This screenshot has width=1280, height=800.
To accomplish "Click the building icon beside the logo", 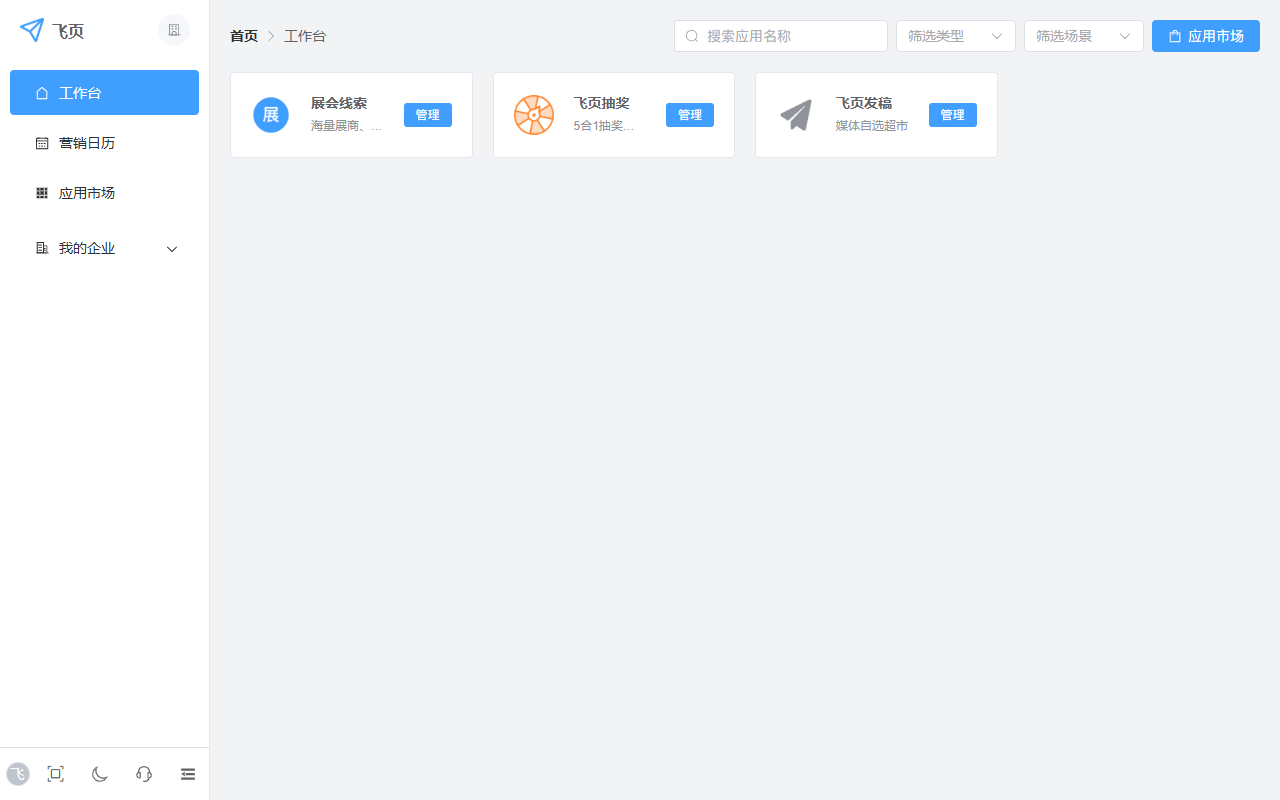I will pos(173,30).
